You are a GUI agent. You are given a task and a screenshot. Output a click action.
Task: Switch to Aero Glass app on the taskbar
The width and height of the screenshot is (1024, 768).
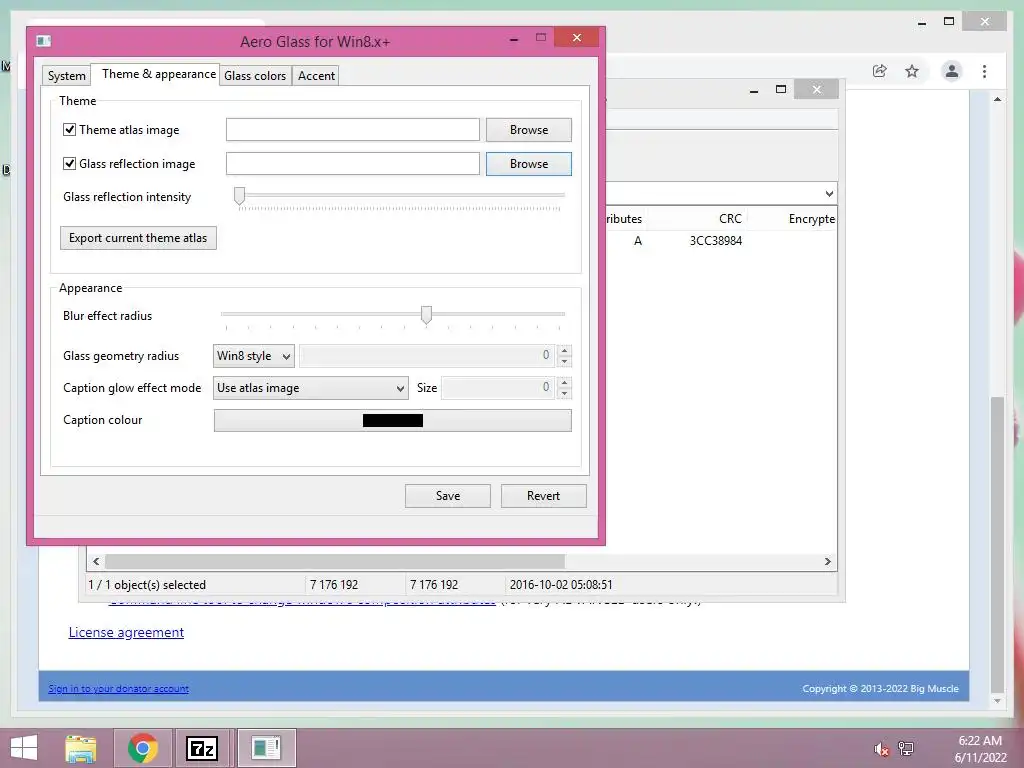pyautogui.click(x=266, y=748)
